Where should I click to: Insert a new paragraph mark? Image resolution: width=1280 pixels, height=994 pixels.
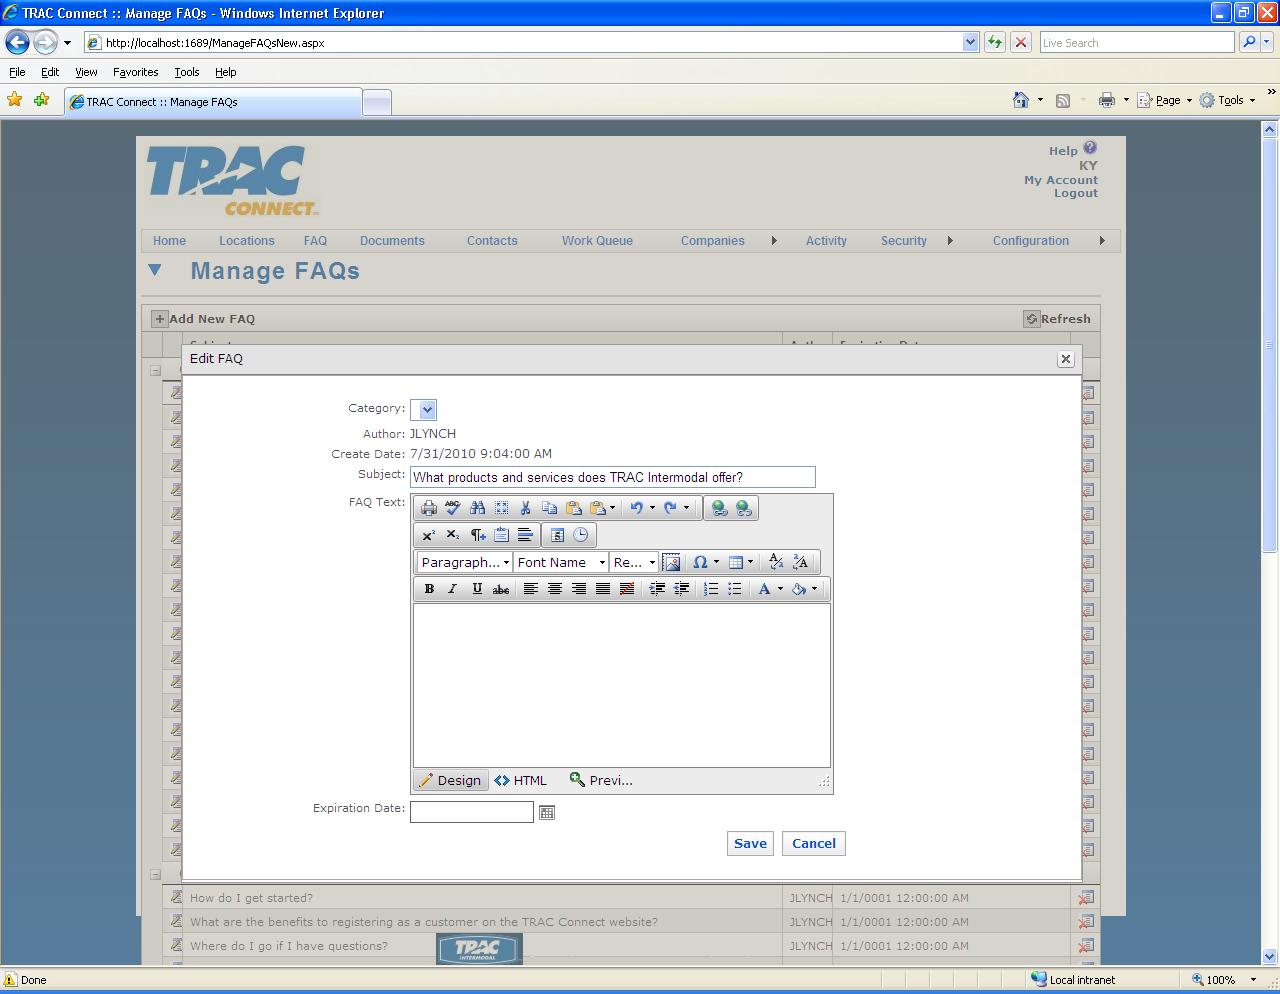(477, 535)
